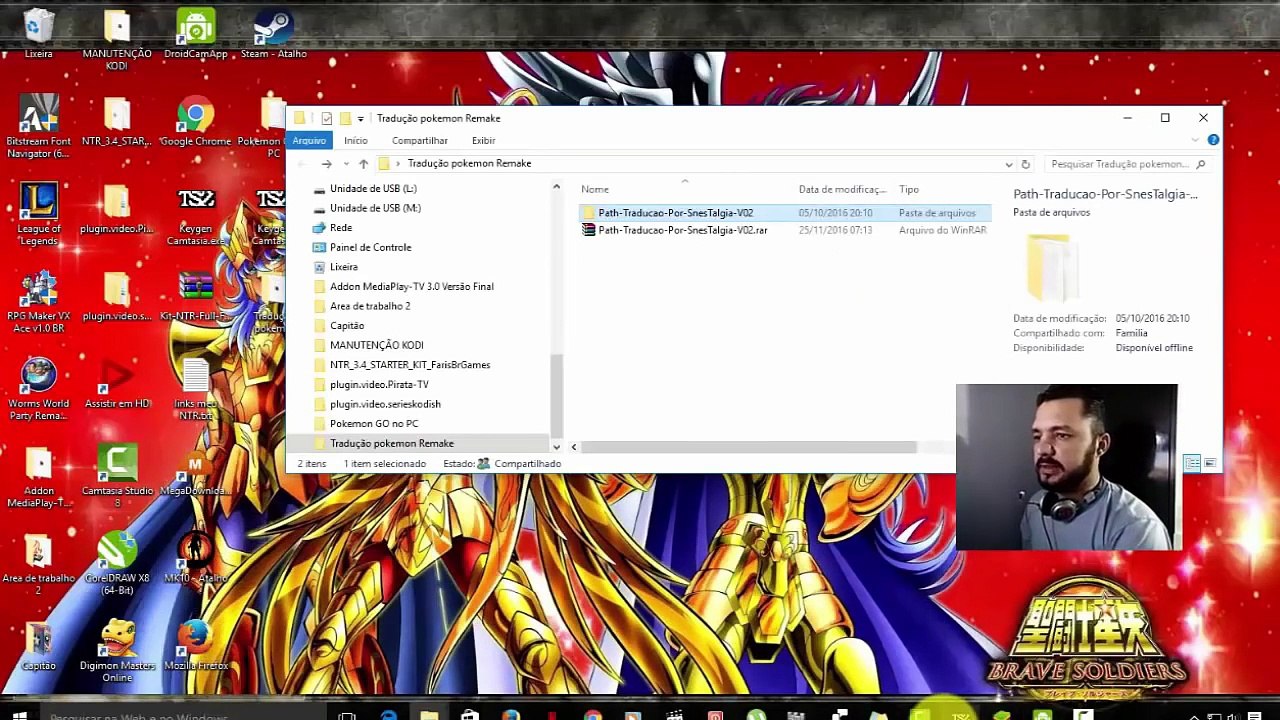
Task: Launch Digimon Masters Online icon
Action: coord(117,650)
